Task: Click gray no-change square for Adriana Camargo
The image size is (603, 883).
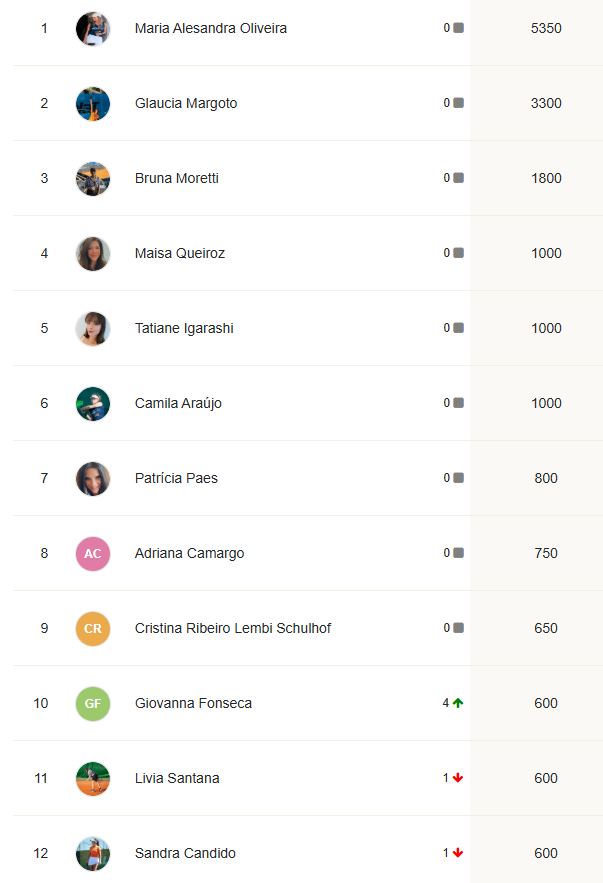Action: coord(458,553)
